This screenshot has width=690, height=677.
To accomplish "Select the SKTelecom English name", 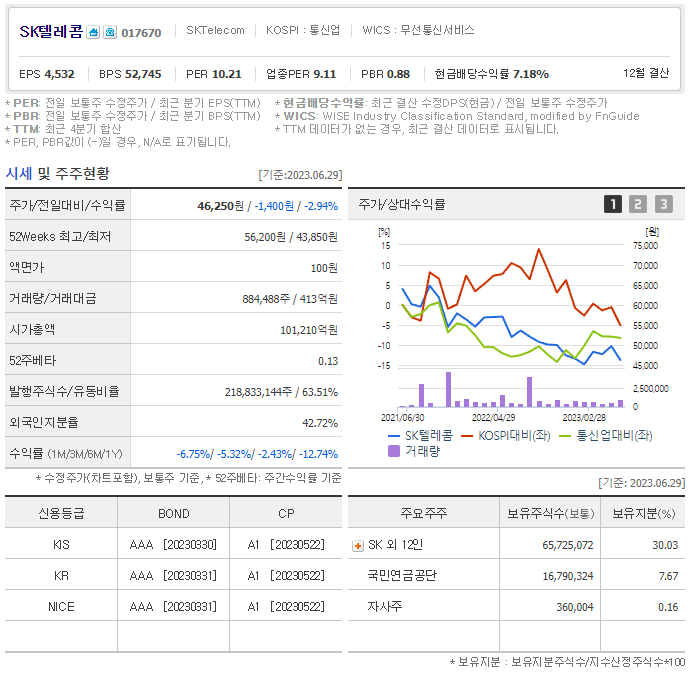I will coord(215,30).
